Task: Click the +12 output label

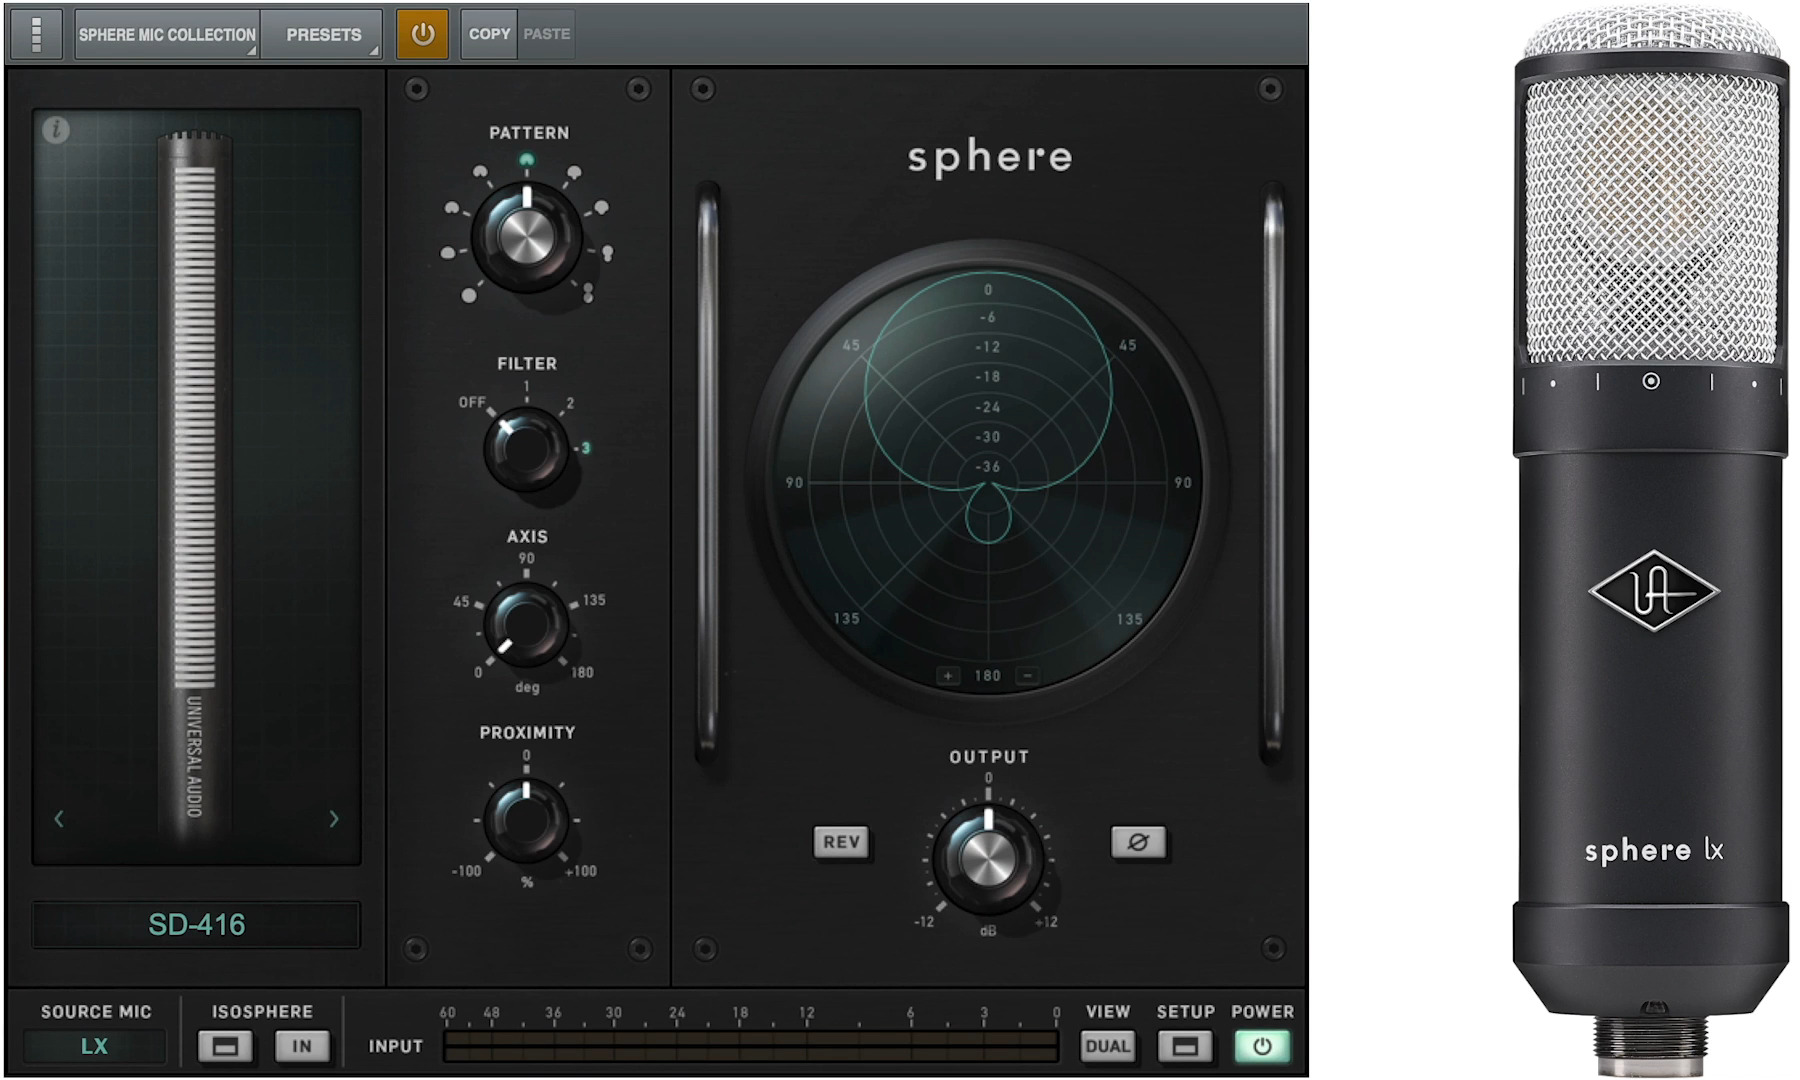Action: tap(1046, 922)
